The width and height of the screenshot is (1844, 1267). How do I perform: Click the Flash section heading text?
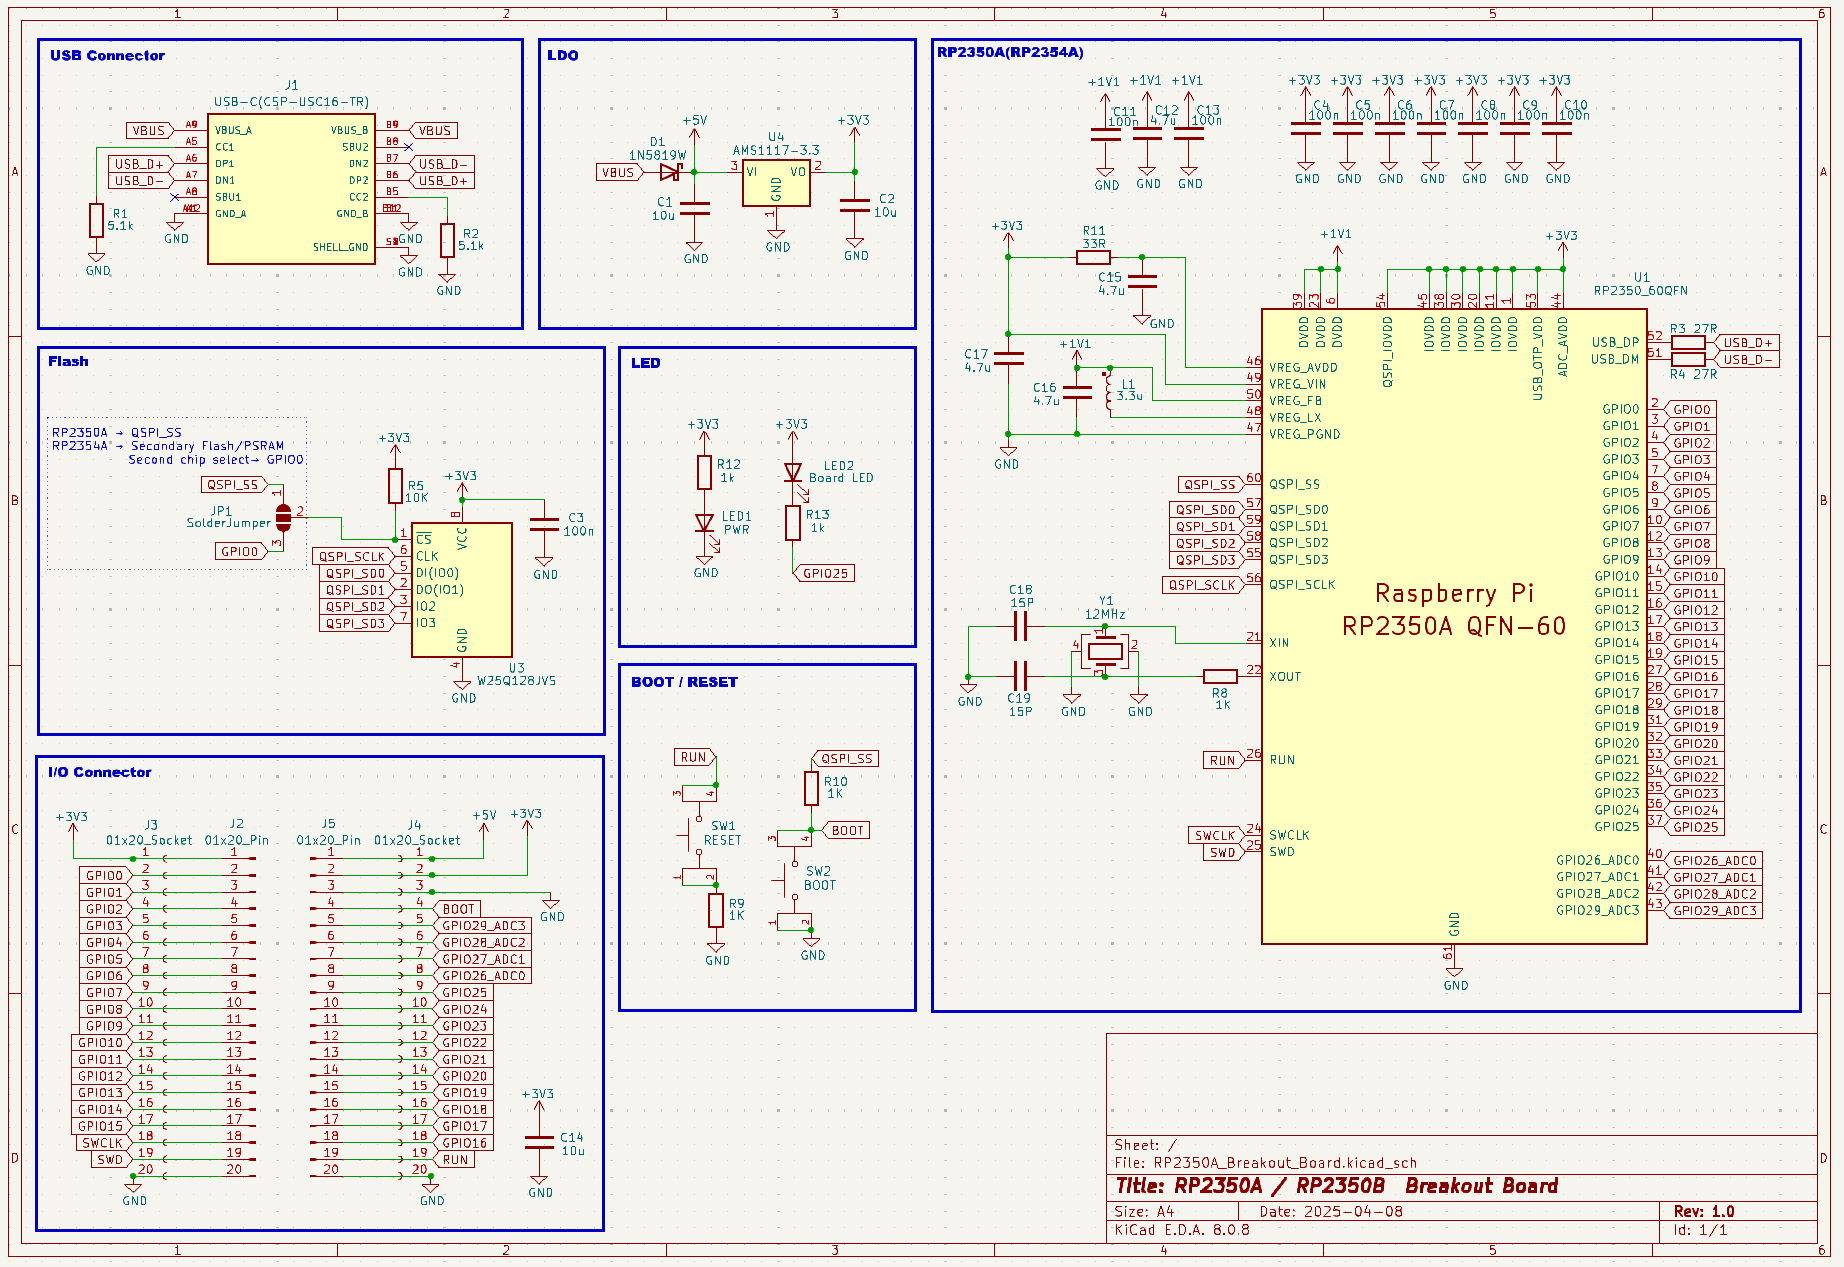click(x=68, y=361)
